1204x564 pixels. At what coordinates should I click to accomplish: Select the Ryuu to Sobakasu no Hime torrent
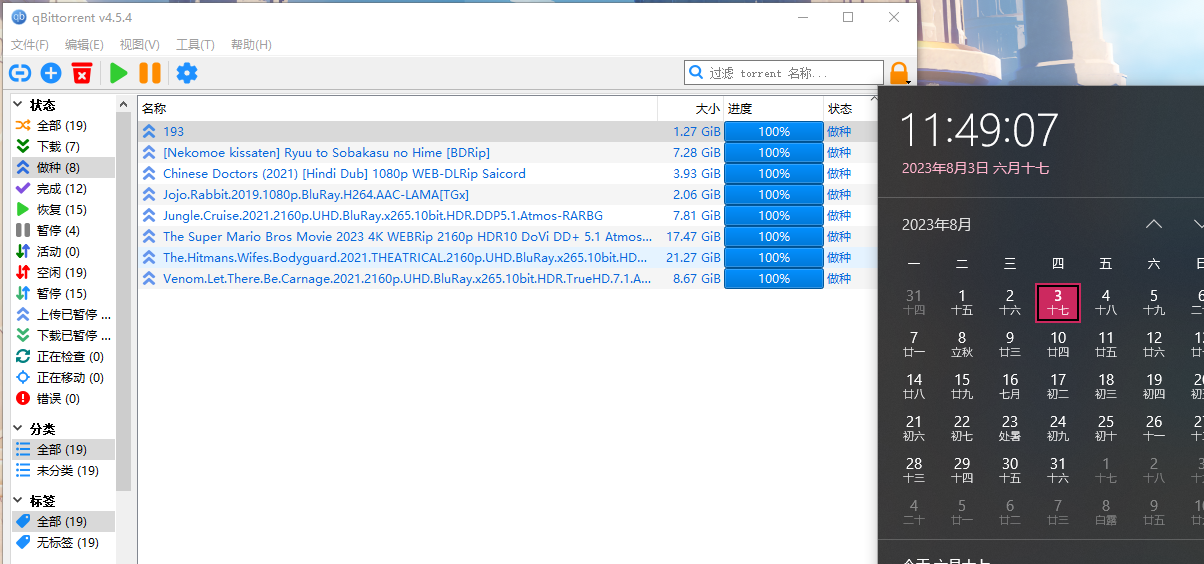507,153
